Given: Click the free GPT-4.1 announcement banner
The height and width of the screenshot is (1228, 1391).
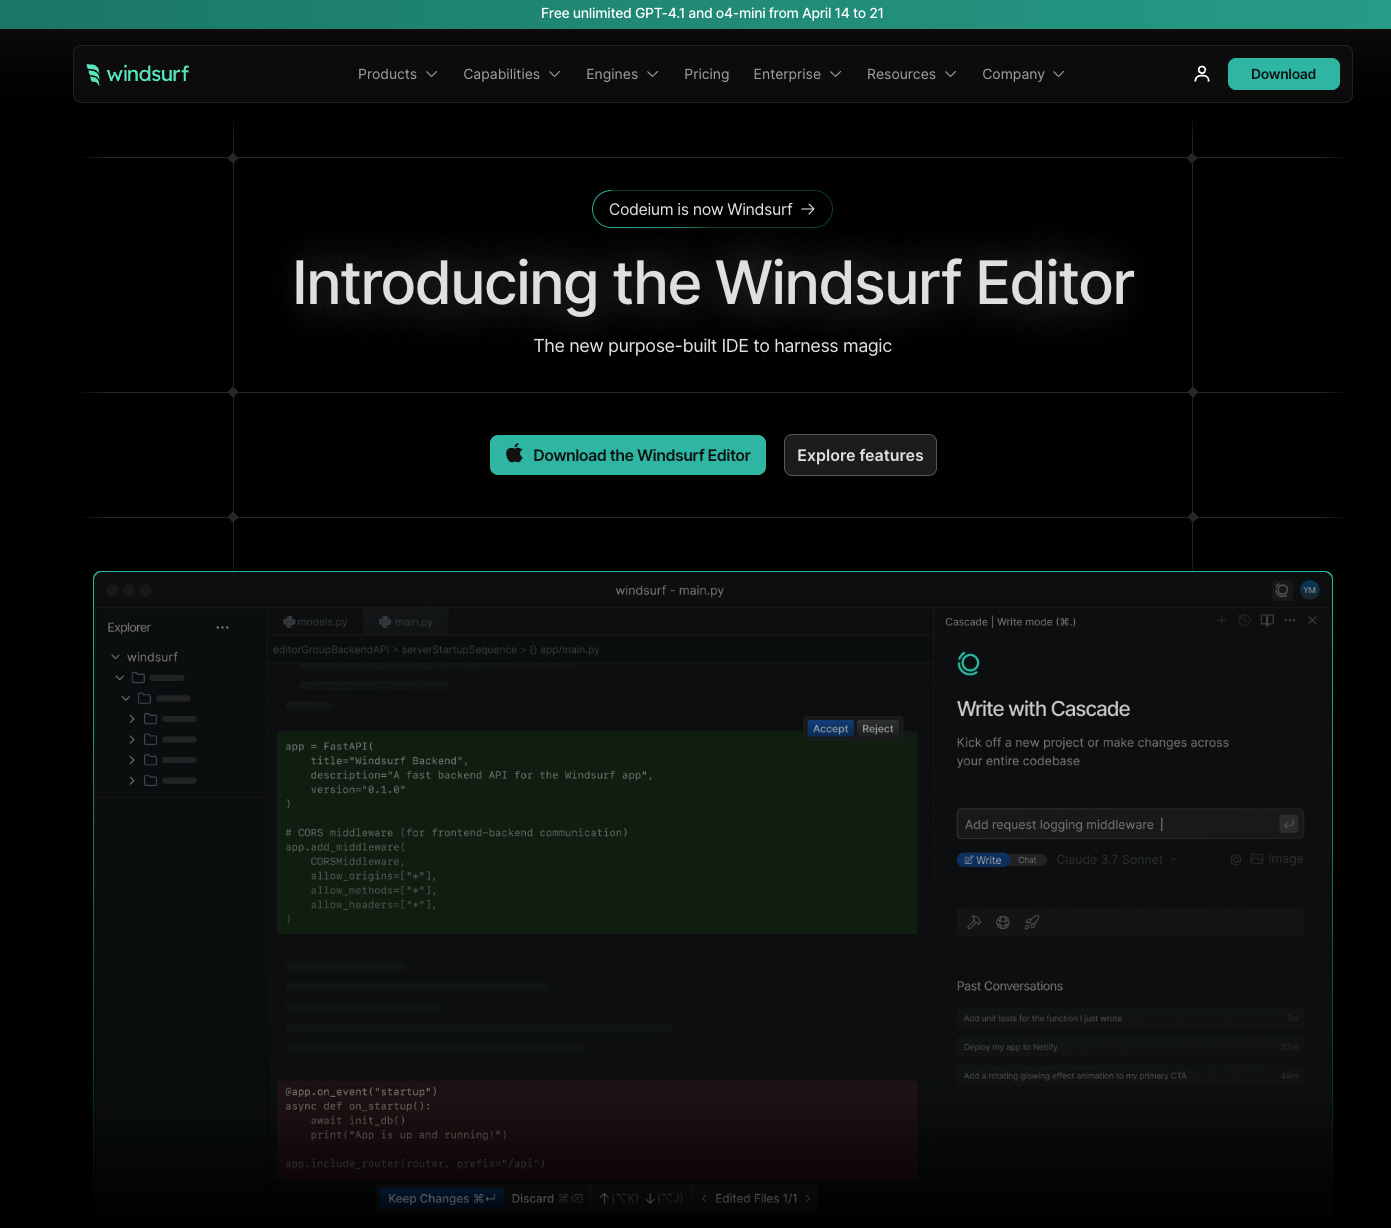Looking at the screenshot, I should click(712, 13).
